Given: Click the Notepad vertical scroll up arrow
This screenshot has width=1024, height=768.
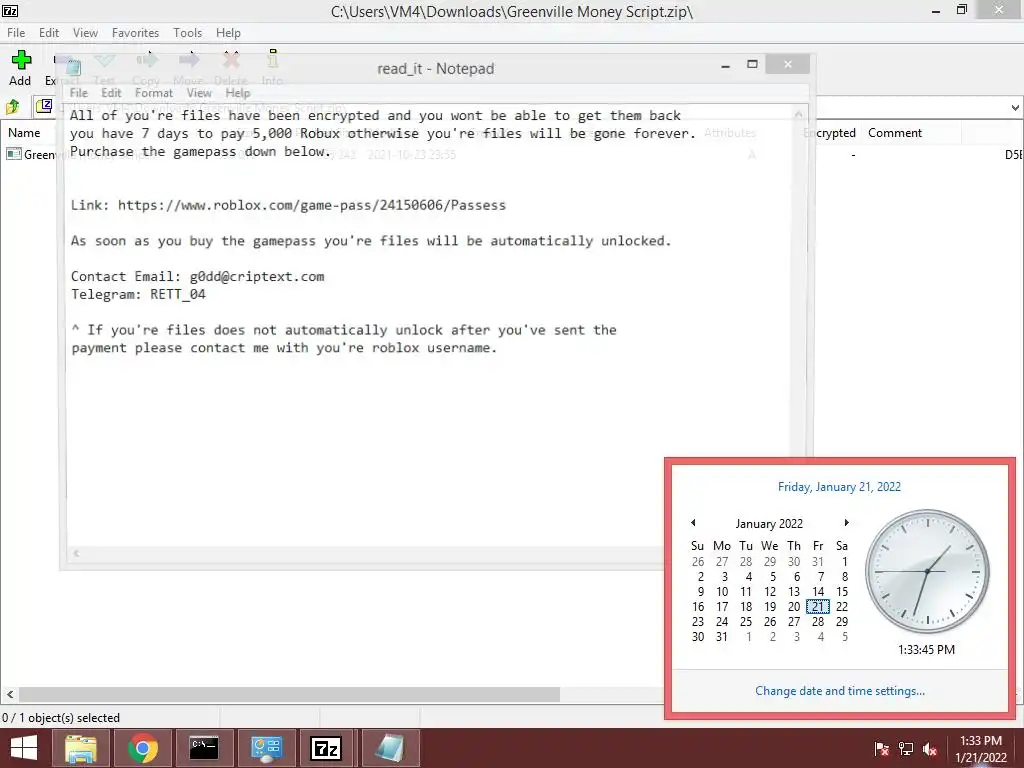Looking at the screenshot, I should (x=798, y=115).
